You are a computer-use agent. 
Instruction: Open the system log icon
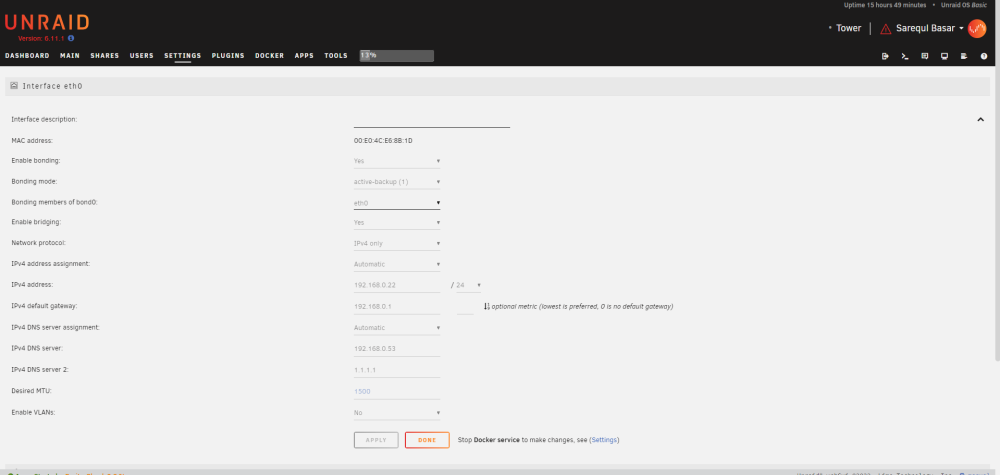tap(964, 56)
